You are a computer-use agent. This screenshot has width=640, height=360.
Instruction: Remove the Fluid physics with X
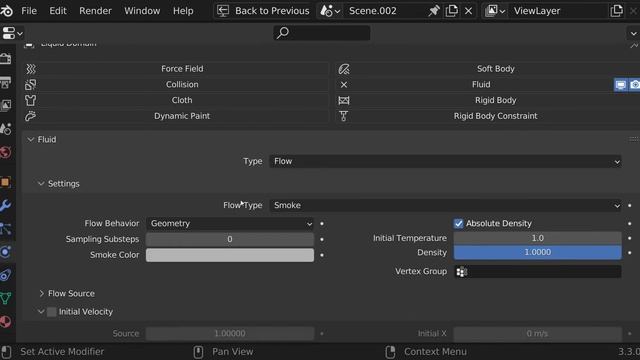(344, 84)
